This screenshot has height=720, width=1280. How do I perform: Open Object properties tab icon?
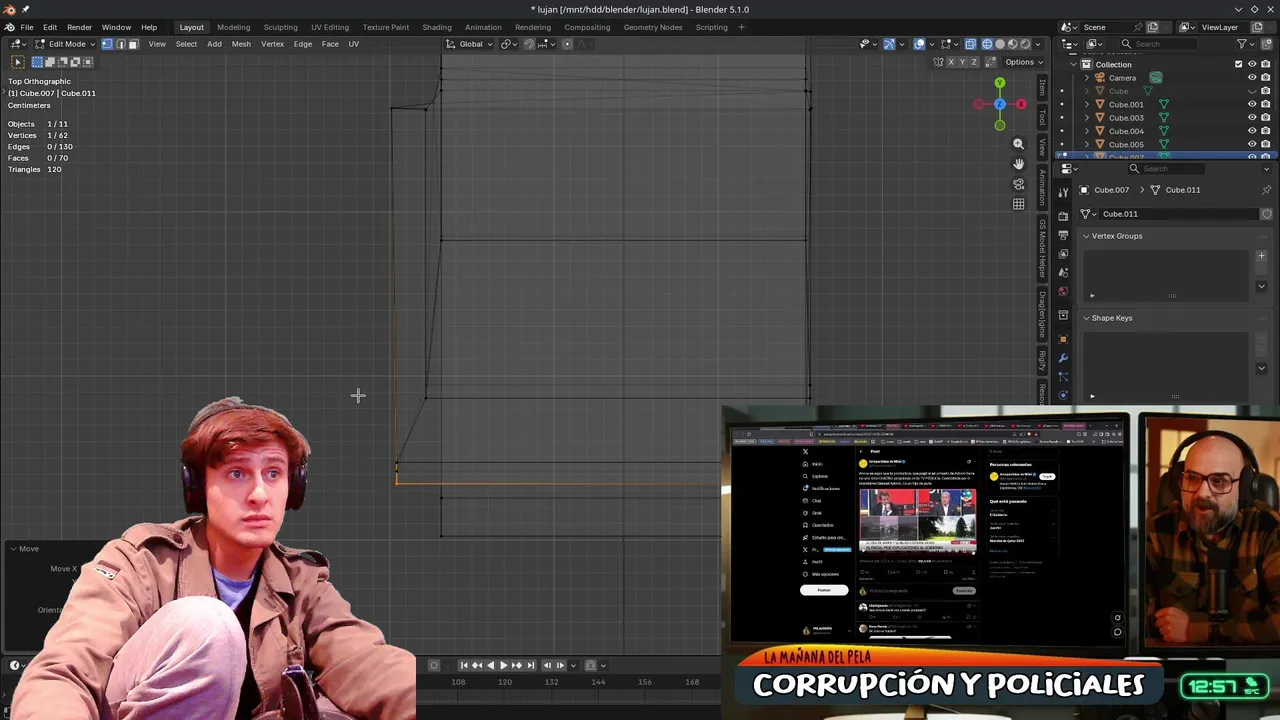click(1063, 339)
